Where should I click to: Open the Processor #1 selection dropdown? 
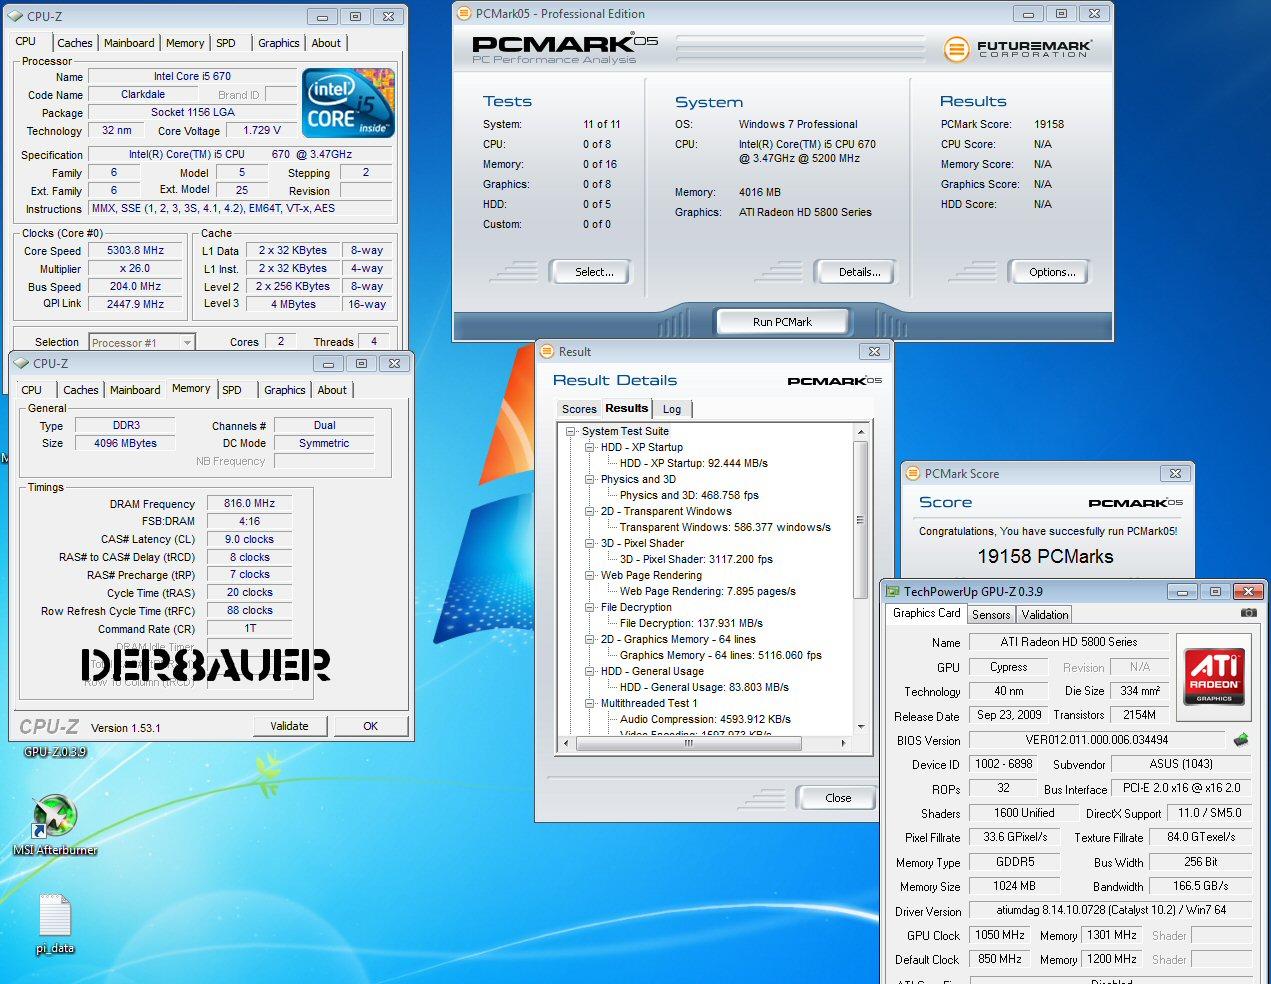pos(141,342)
